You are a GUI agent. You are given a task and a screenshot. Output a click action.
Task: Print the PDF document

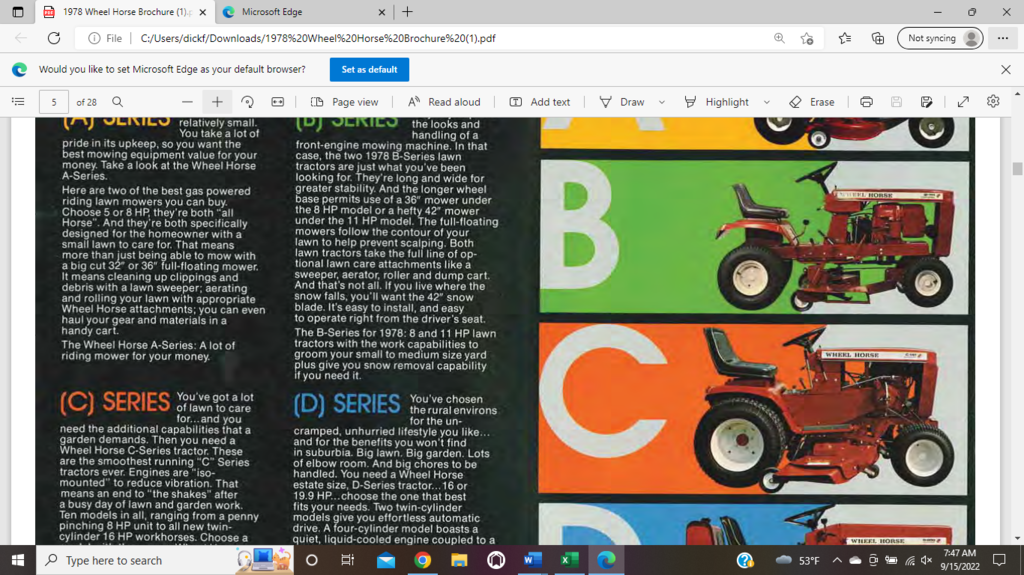click(x=867, y=102)
